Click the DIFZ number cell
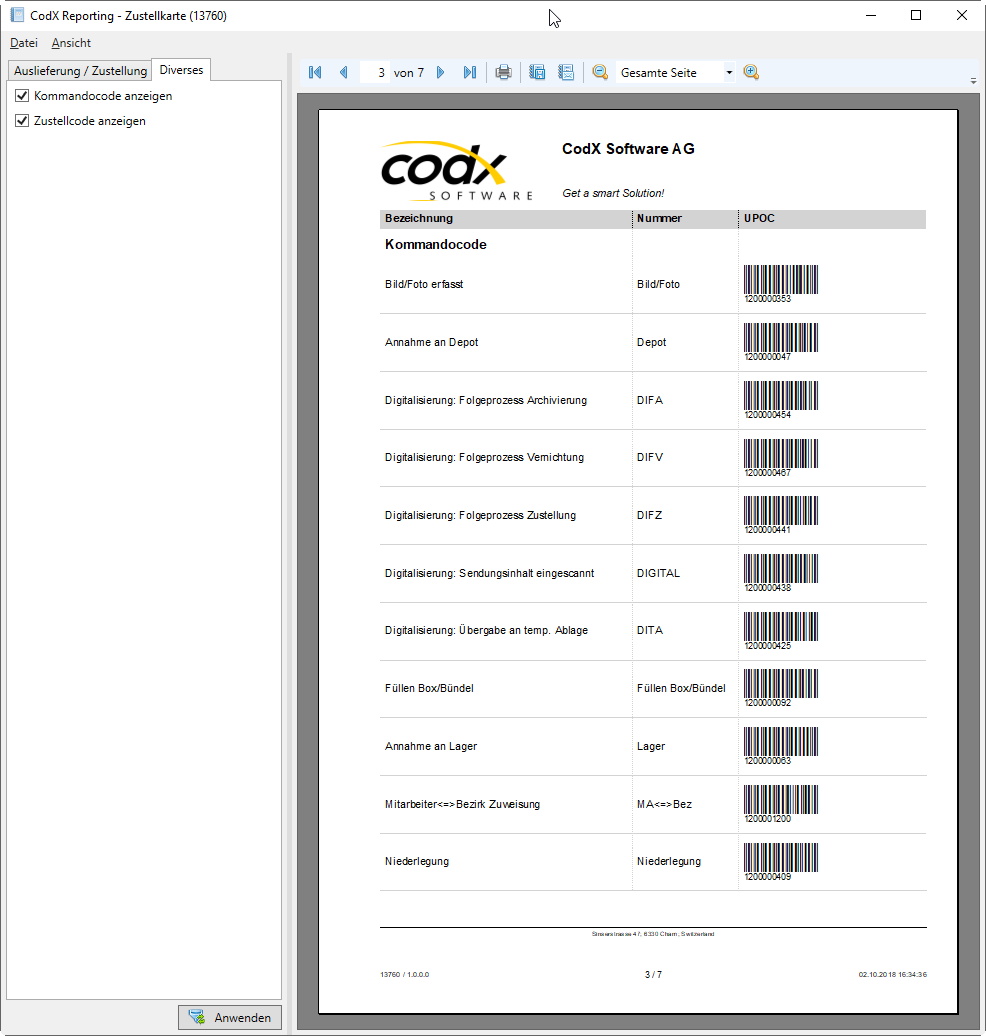Viewport: 986px width, 1036px height. click(x=649, y=515)
